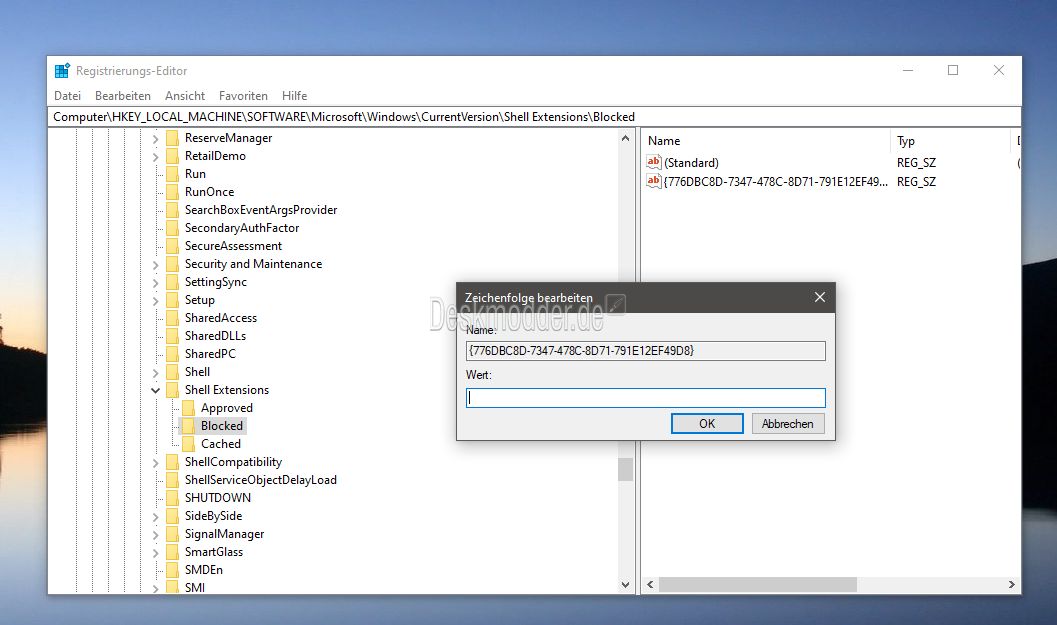This screenshot has height=625, width=1057.
Task: Click the values pane scroll-right arrow
Action: coord(1011,585)
